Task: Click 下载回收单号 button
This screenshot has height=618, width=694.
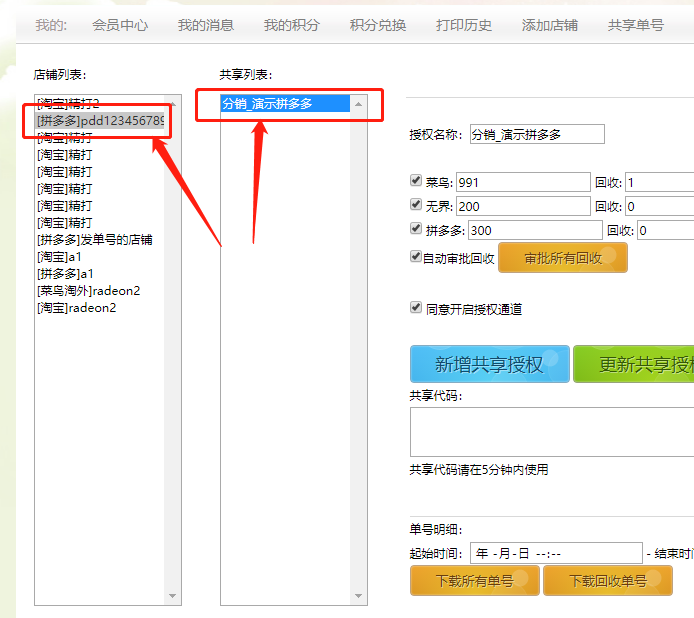Action: pyautogui.click(x=607, y=580)
